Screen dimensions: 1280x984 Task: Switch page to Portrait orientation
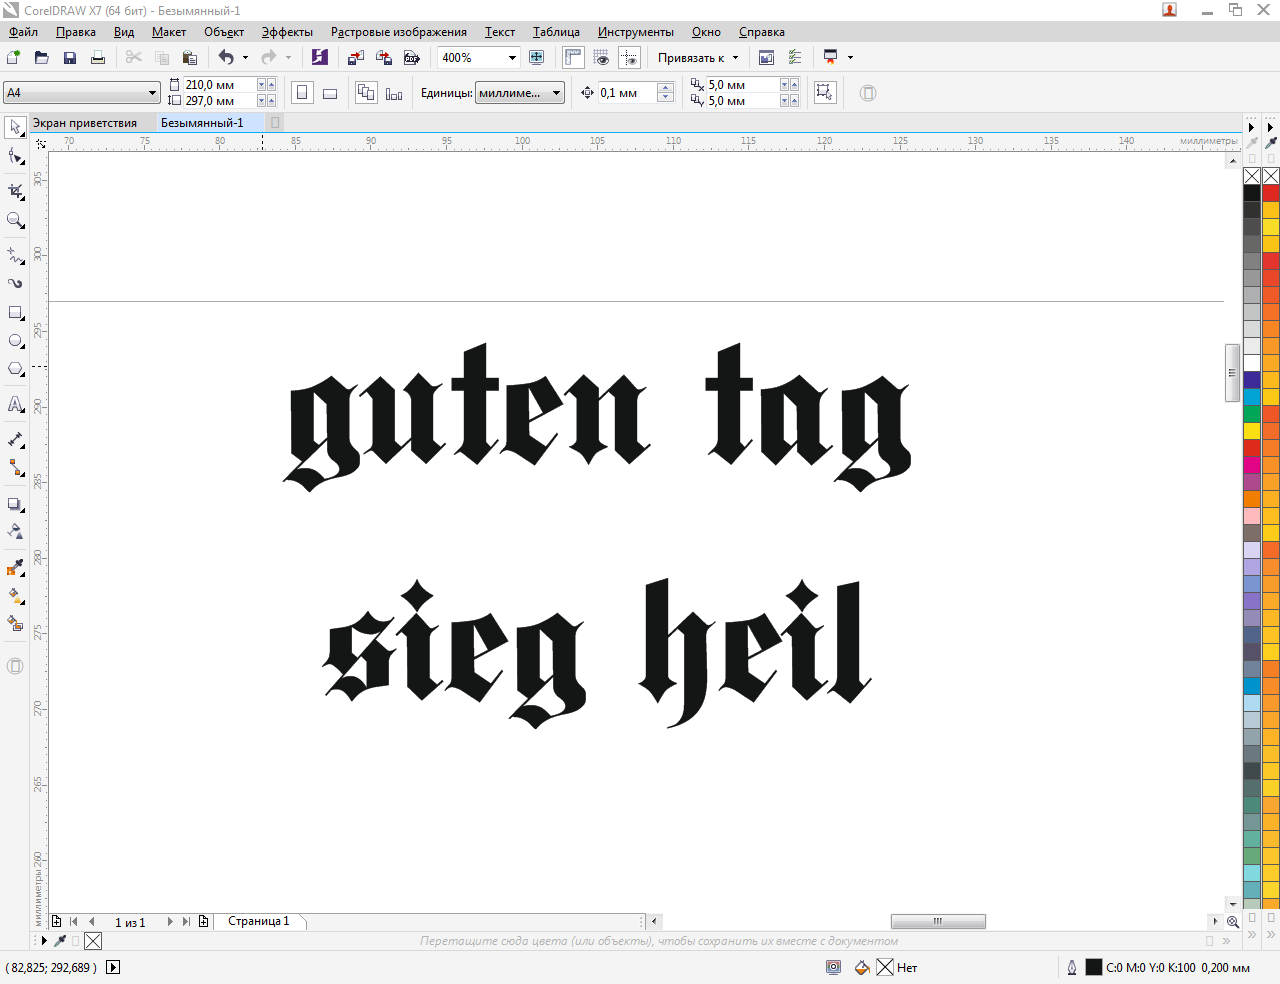(x=302, y=93)
